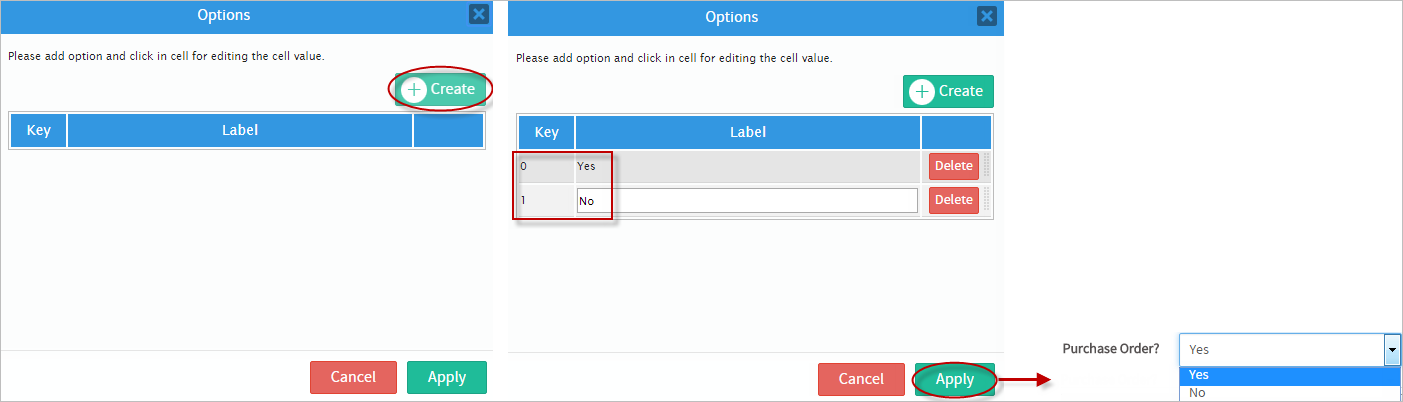Choose No from the Purchase Order list
The height and width of the screenshot is (402, 1403).
(1198, 393)
